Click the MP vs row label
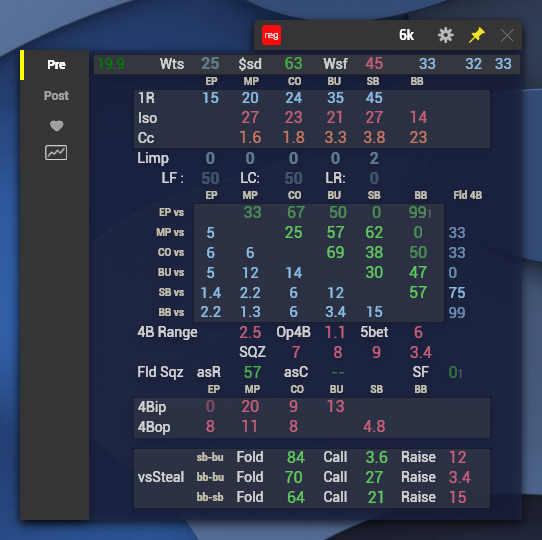Image resolution: width=542 pixels, height=540 pixels. 170,232
